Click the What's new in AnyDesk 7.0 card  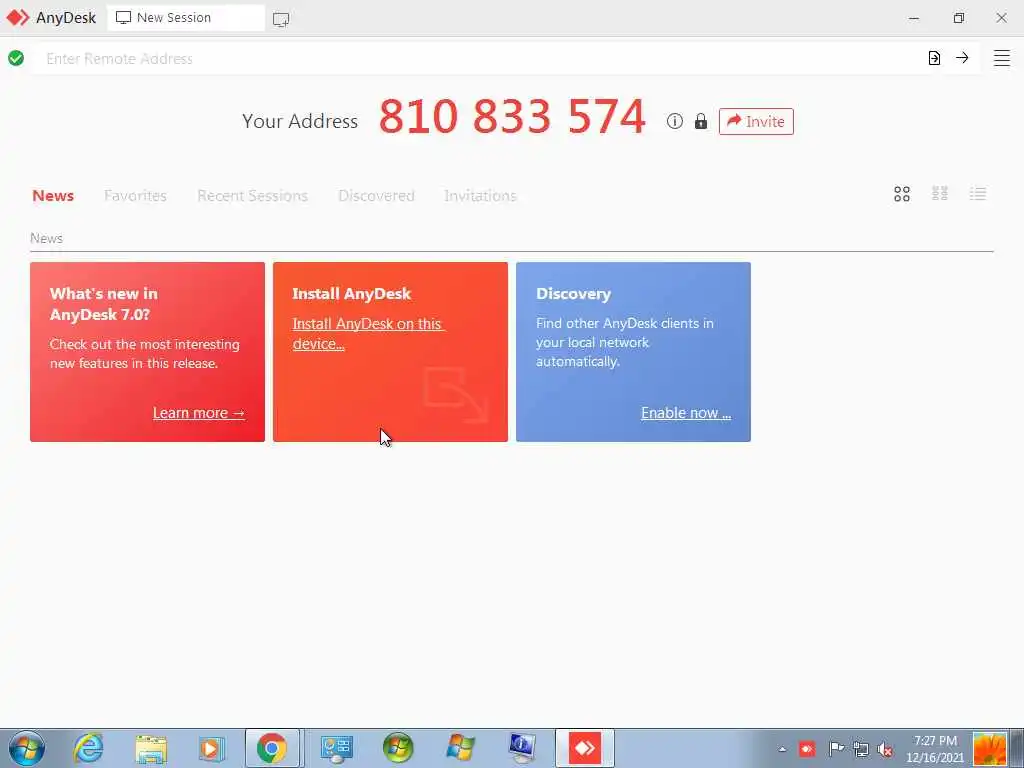point(148,352)
